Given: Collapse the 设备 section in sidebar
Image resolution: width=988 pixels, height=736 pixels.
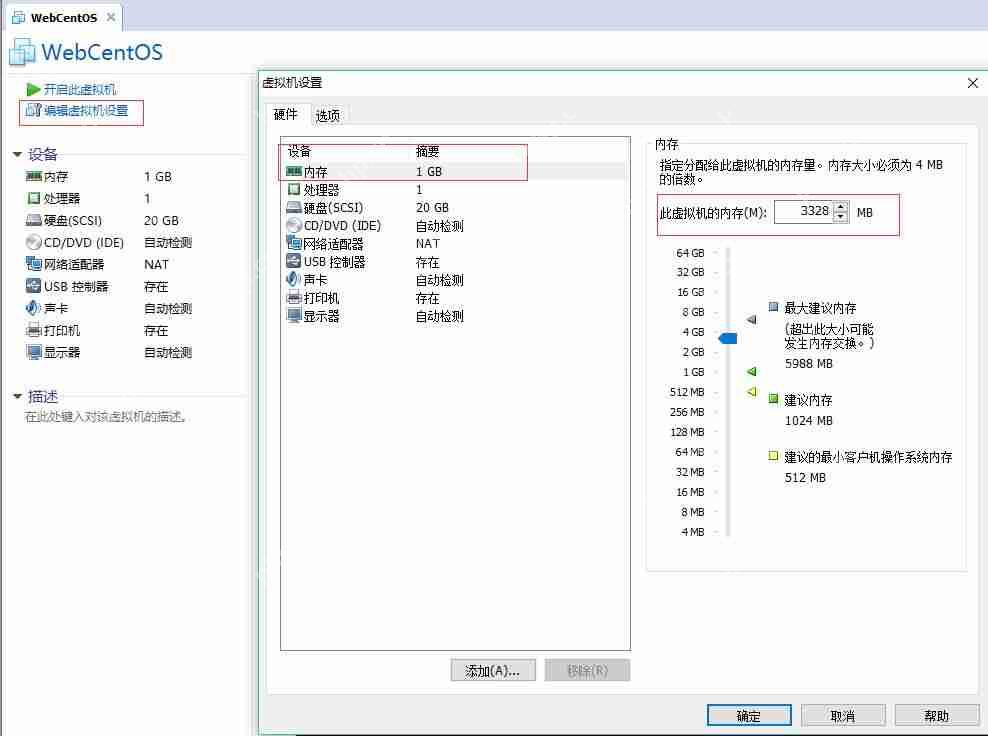Looking at the screenshot, I should (x=18, y=154).
